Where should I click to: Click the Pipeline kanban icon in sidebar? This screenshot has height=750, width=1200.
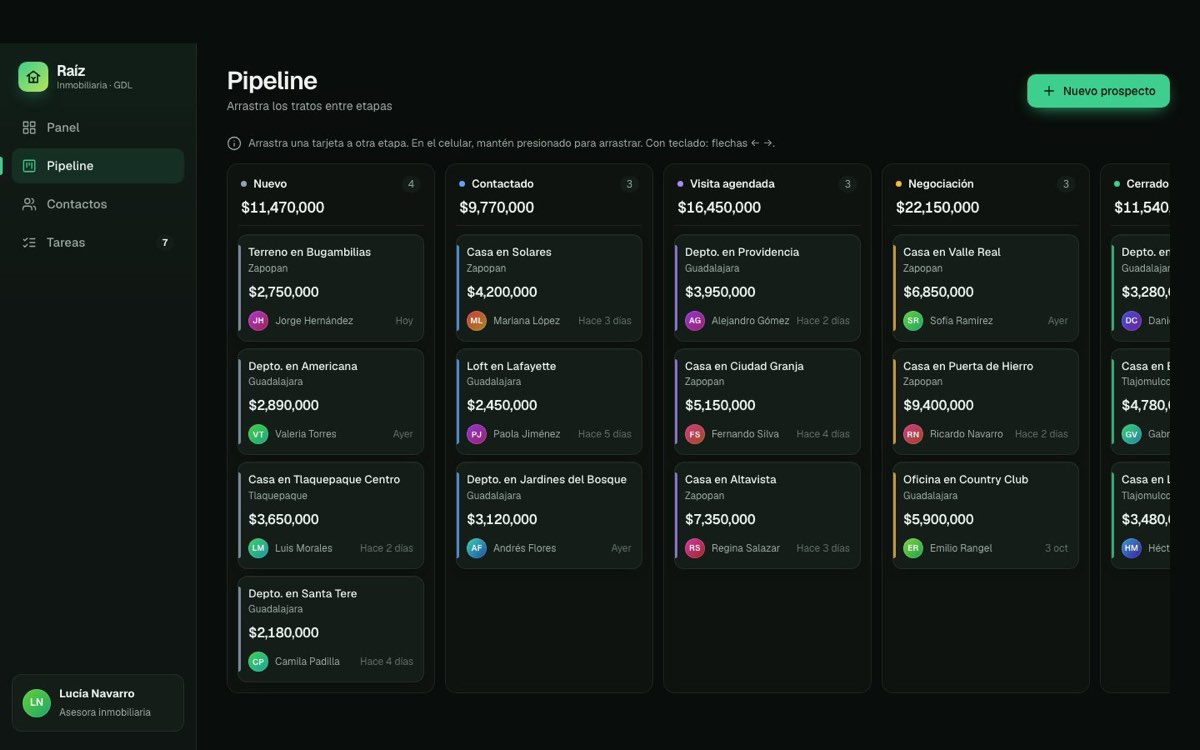pyautogui.click(x=29, y=166)
